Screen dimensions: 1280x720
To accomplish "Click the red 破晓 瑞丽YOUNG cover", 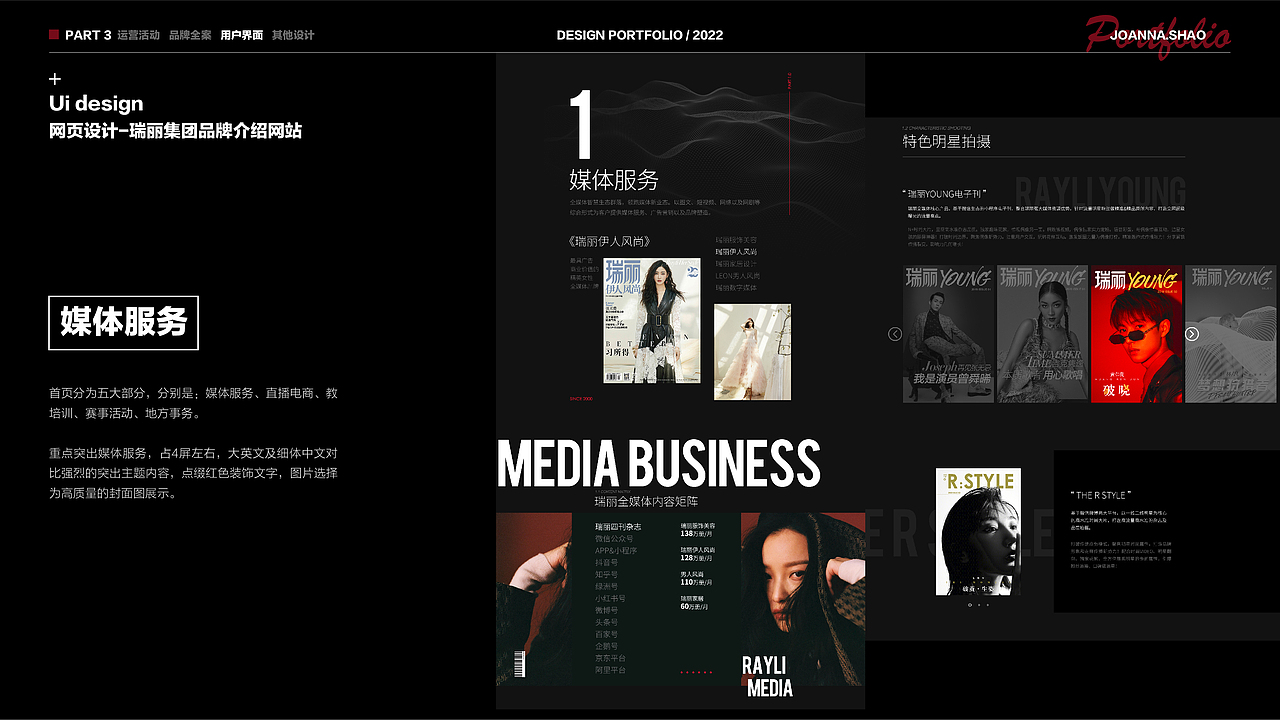I will coord(1136,334).
